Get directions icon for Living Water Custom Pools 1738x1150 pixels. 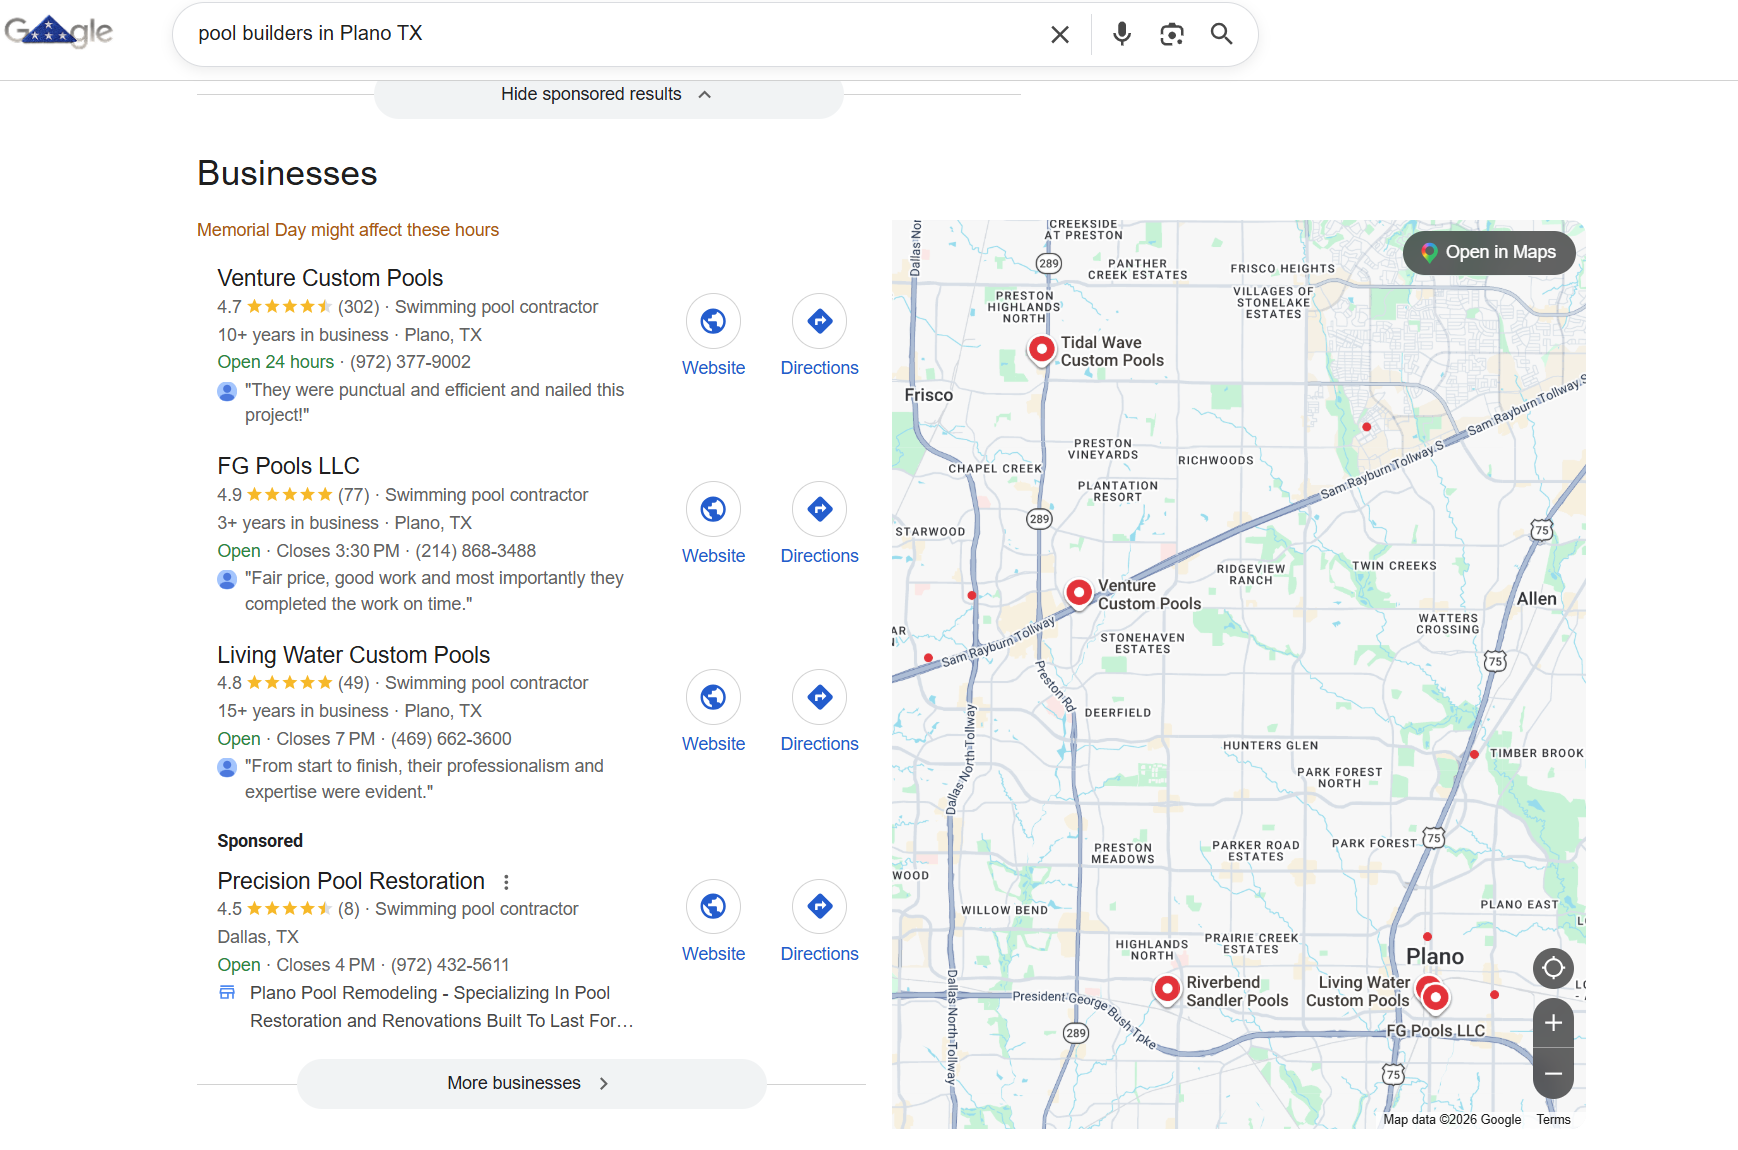[819, 697]
